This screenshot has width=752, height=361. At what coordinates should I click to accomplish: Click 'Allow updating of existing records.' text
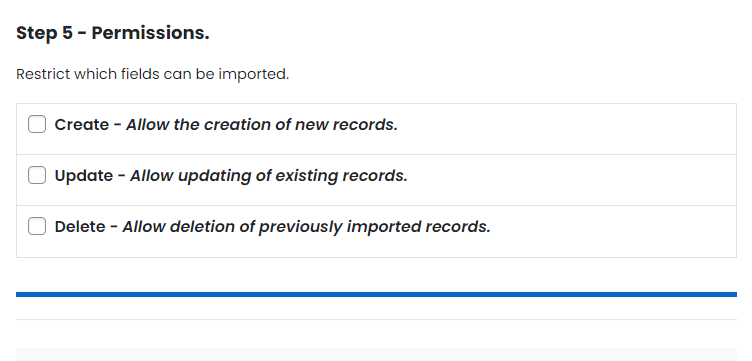tap(269, 176)
